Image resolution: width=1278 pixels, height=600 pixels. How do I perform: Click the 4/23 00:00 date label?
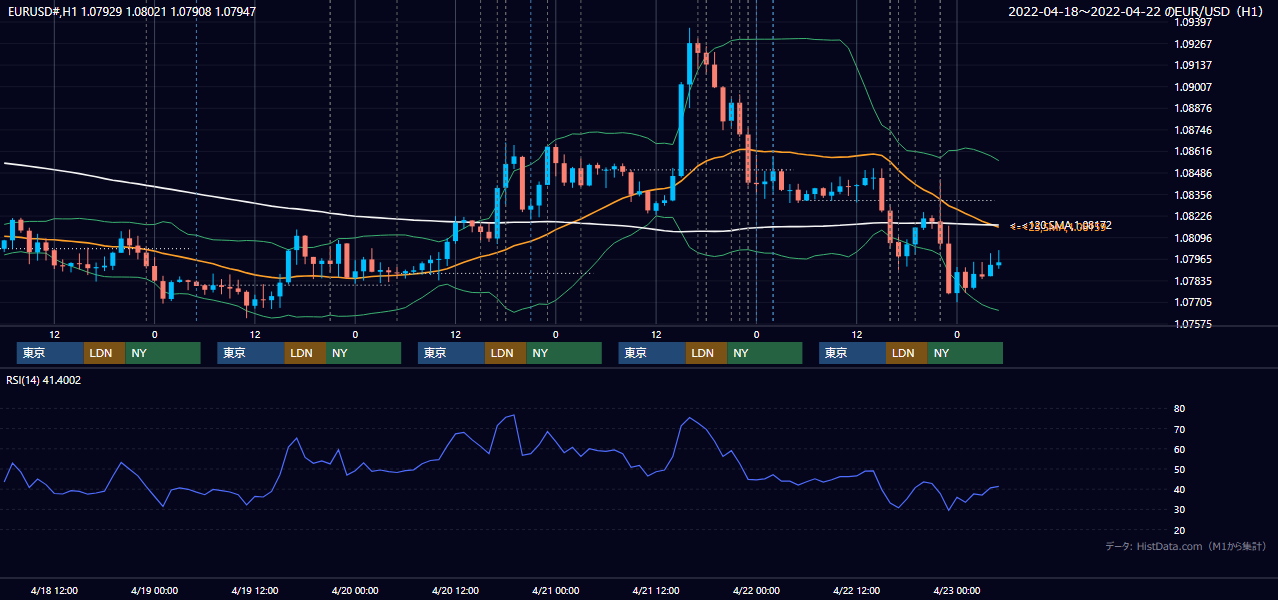click(957, 590)
